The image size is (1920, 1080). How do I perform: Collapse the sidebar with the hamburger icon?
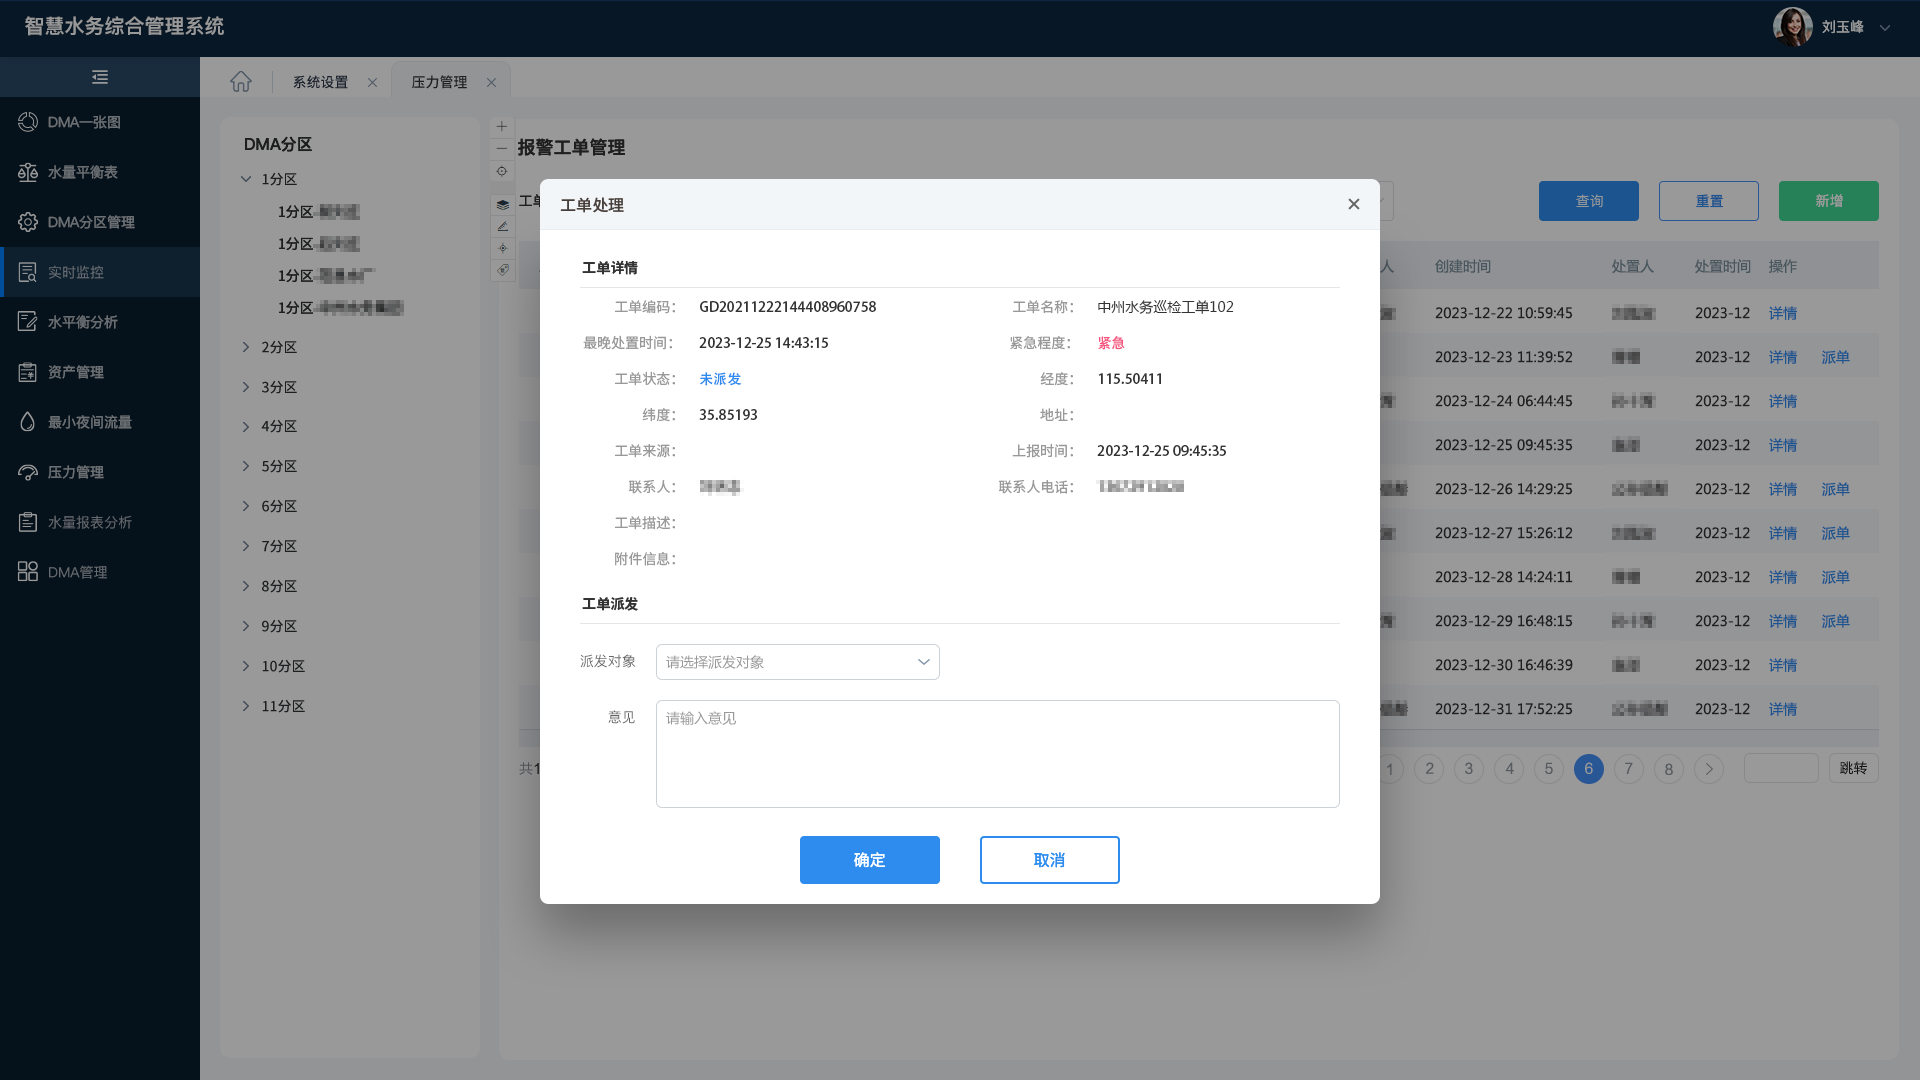click(99, 76)
